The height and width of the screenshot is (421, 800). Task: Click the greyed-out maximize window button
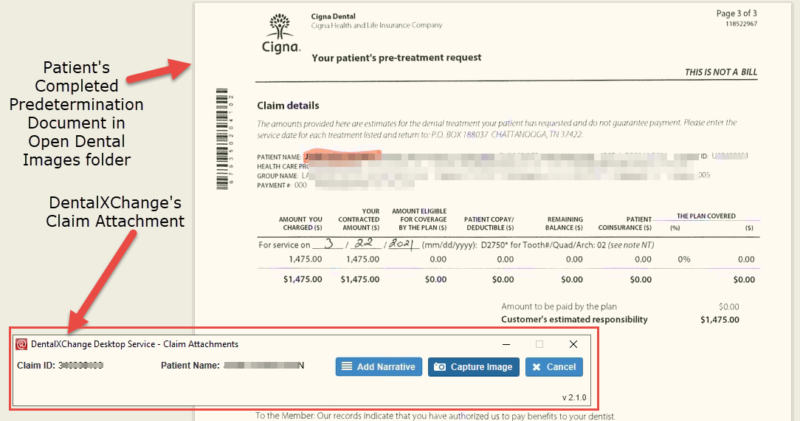point(540,344)
